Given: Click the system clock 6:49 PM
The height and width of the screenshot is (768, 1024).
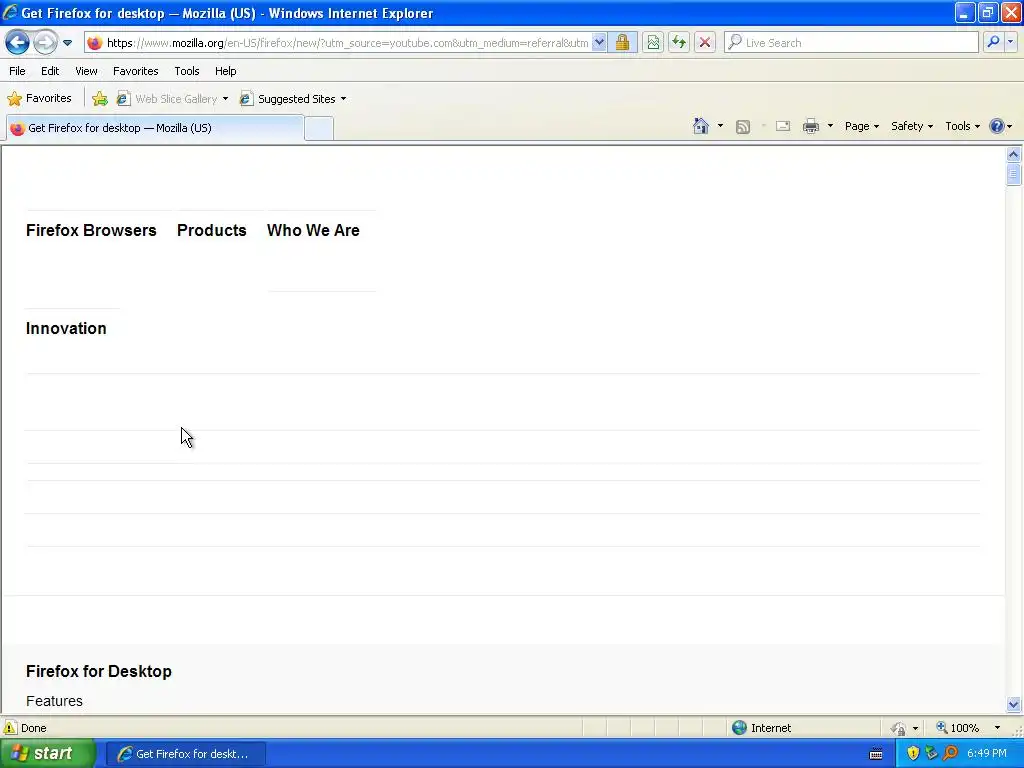Looking at the screenshot, I should coord(987,754).
